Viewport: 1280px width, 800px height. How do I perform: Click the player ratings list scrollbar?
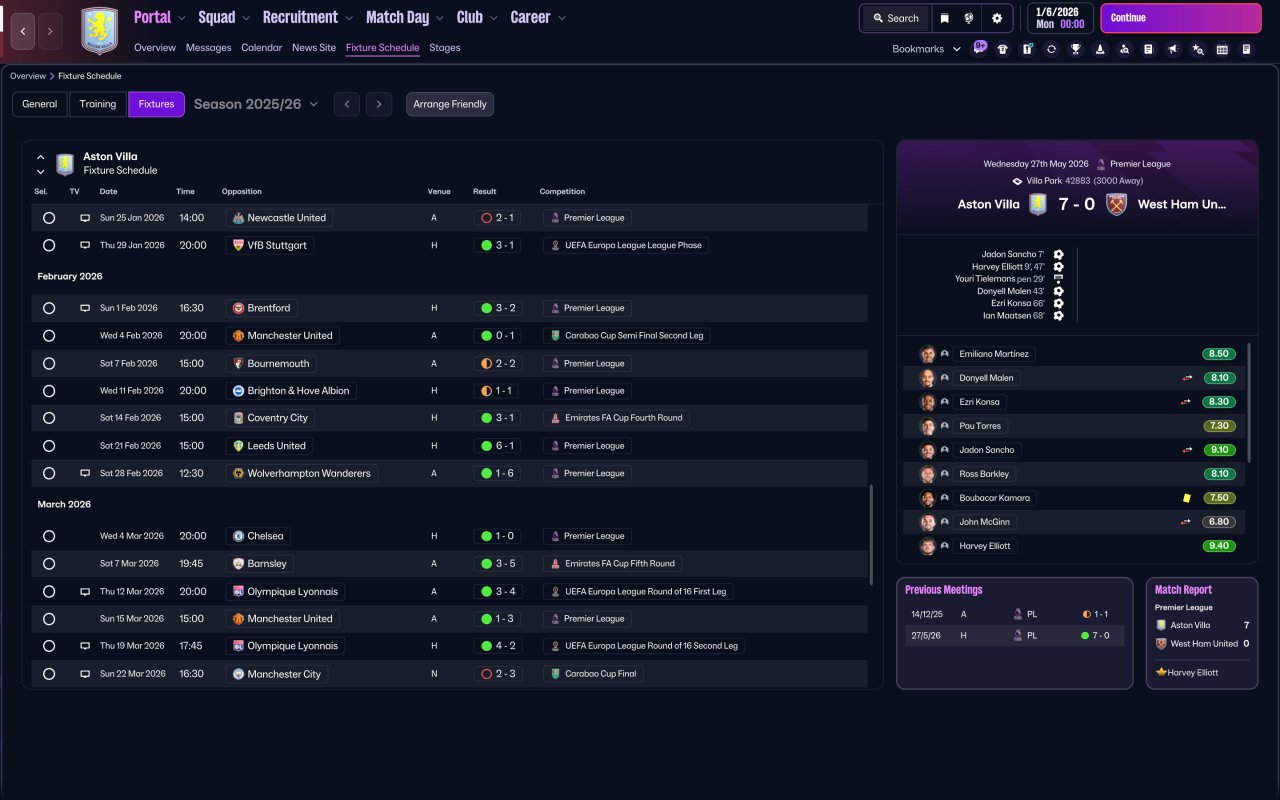1248,403
